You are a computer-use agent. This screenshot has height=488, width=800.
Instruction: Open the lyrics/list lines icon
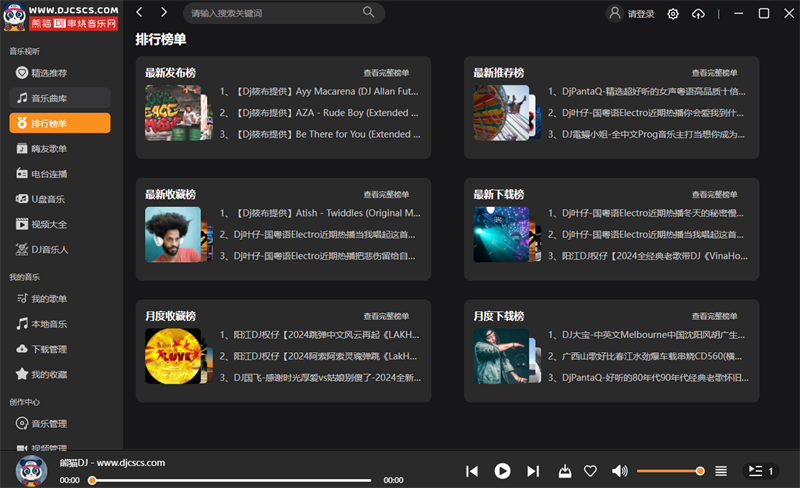tap(721, 471)
